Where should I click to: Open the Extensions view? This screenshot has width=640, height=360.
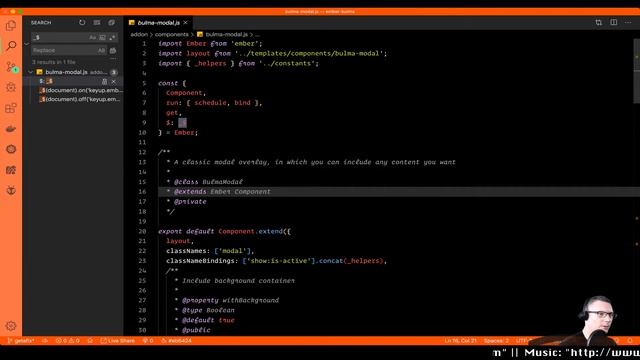tap(11, 108)
